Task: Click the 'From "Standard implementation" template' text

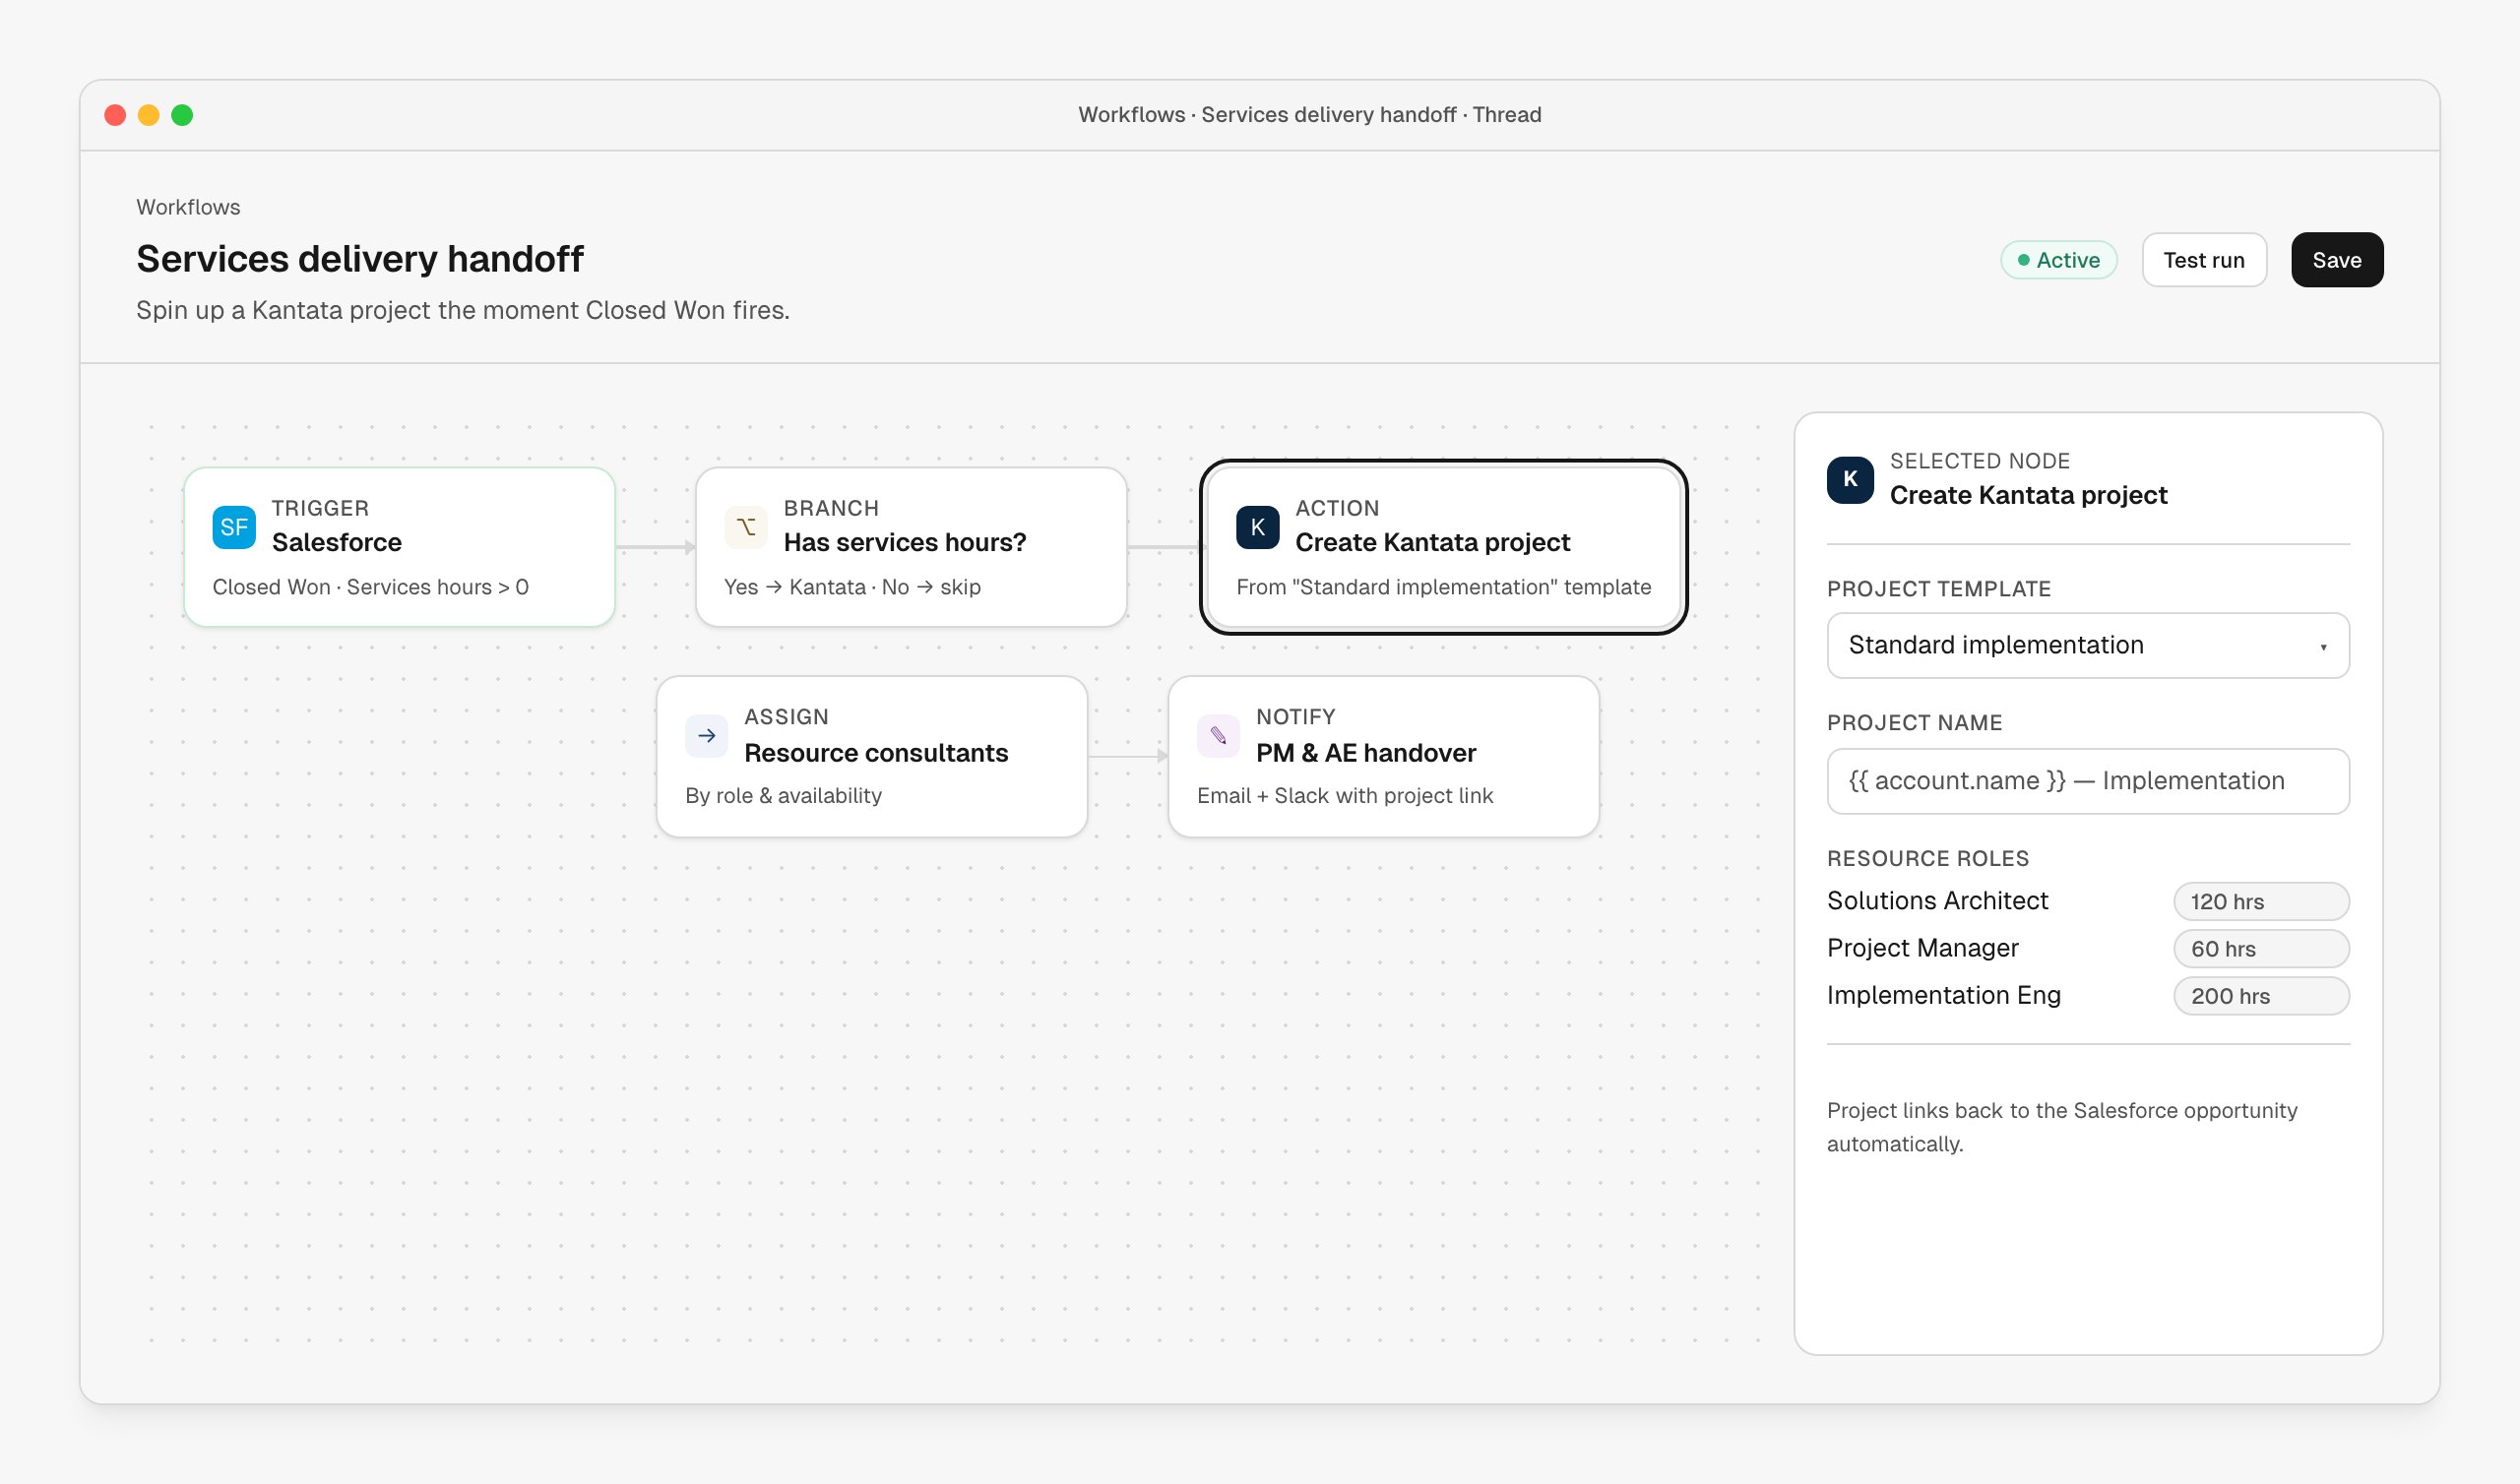Action: click(x=1444, y=587)
